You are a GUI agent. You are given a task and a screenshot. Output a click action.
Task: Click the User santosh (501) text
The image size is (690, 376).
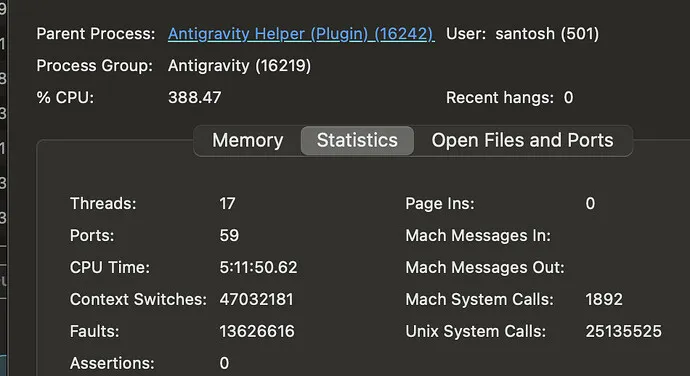tap(547, 34)
